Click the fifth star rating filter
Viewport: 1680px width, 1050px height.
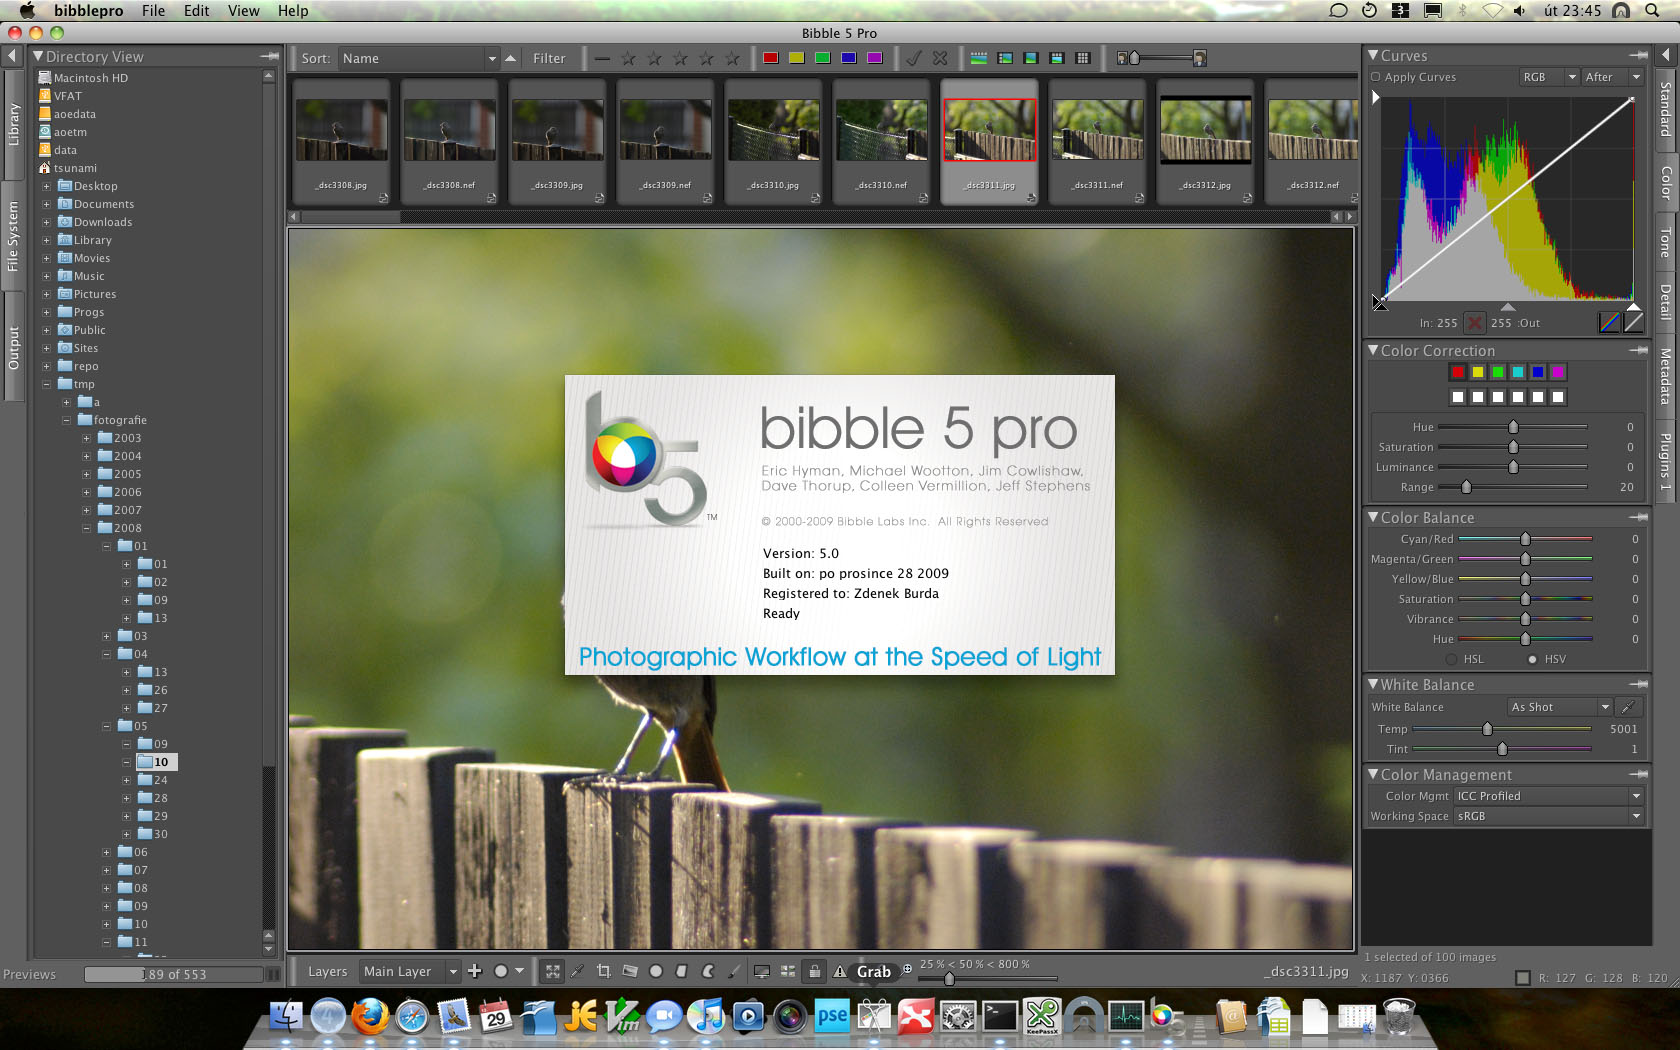(732, 58)
